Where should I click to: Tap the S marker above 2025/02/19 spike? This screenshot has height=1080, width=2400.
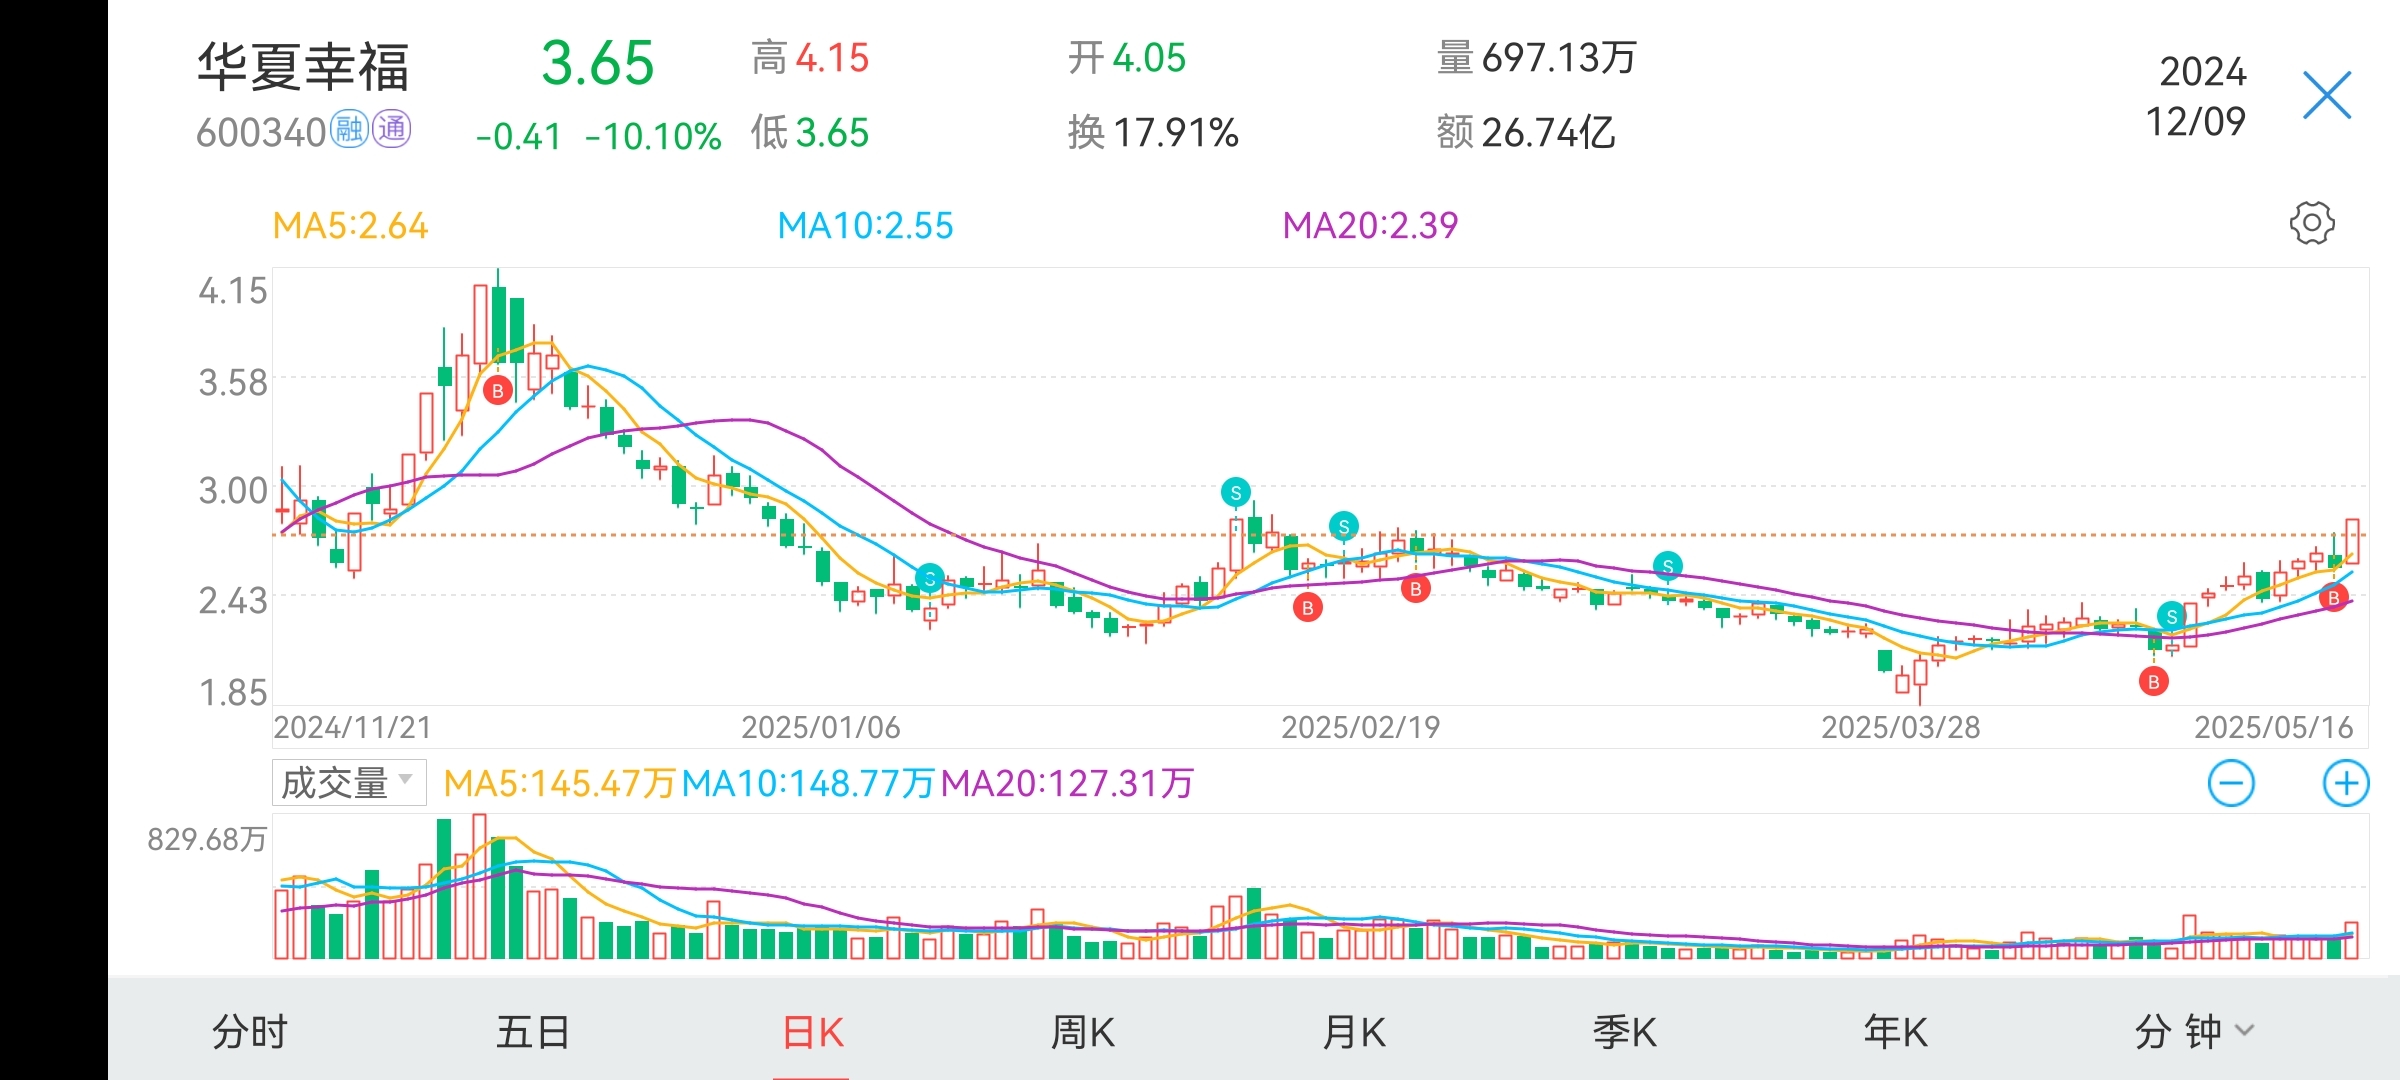pos(1236,492)
